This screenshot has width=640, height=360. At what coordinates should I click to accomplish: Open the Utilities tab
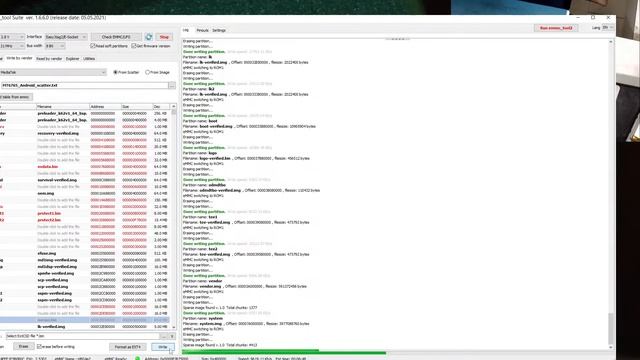pyautogui.click(x=89, y=59)
